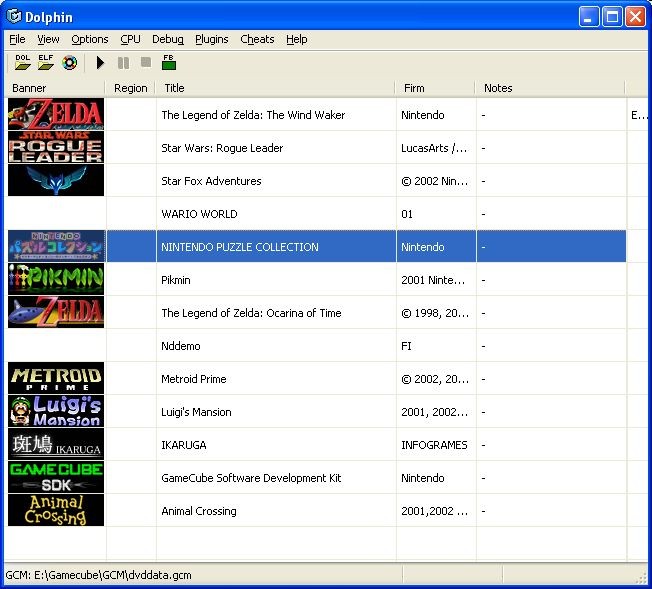Viewport: 652px width, 589px height.
Task: Click the colorful disc icon in toolbar
Action: (x=69, y=63)
